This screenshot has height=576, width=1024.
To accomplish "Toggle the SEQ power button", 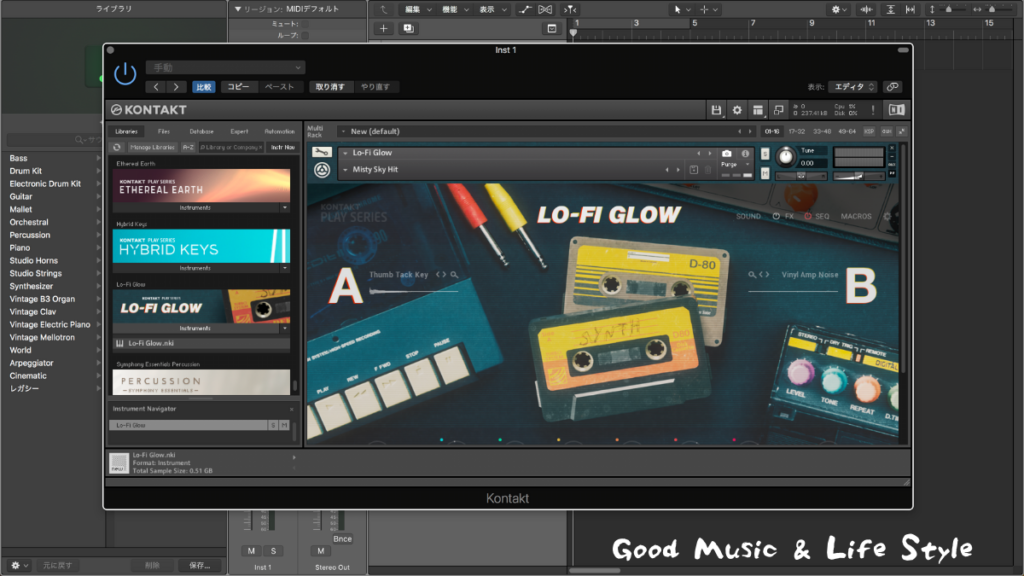I will coord(808,216).
